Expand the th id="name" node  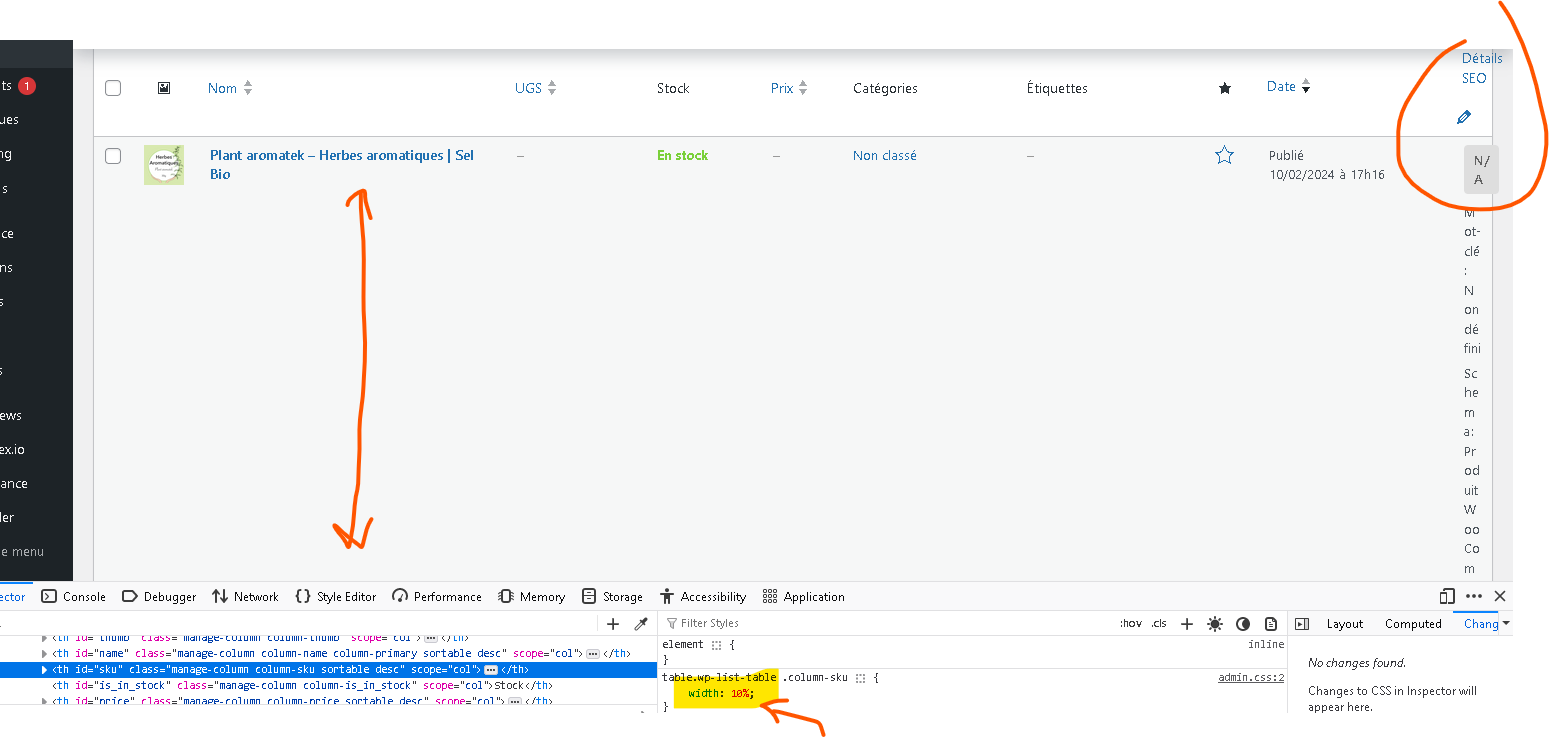coord(44,654)
